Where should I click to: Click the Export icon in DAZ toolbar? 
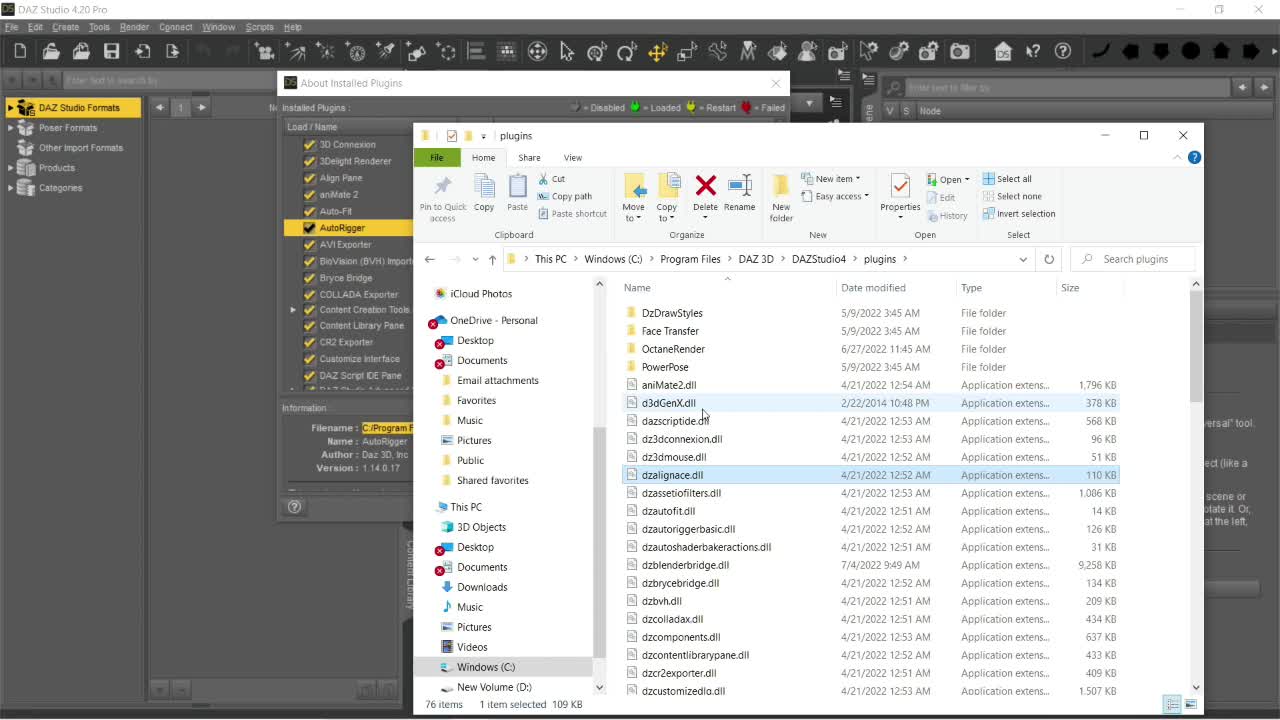click(172, 51)
